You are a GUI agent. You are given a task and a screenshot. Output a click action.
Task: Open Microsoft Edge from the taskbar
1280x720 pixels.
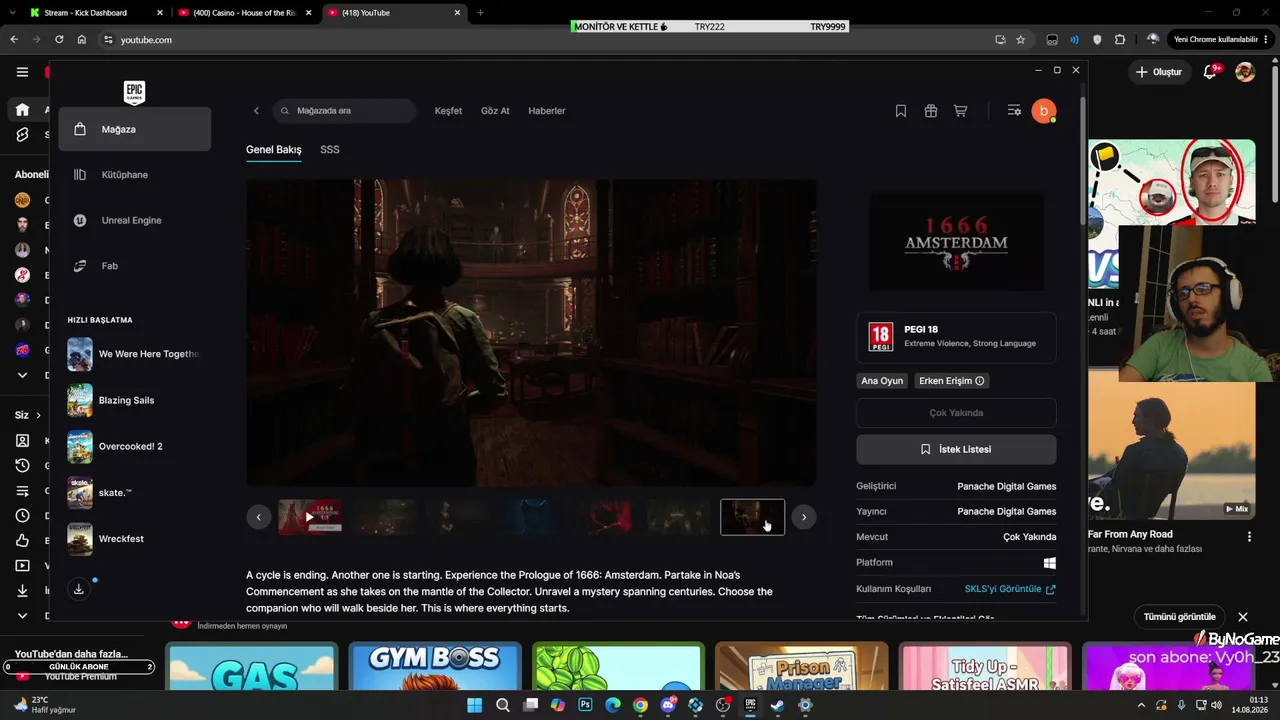(613, 705)
